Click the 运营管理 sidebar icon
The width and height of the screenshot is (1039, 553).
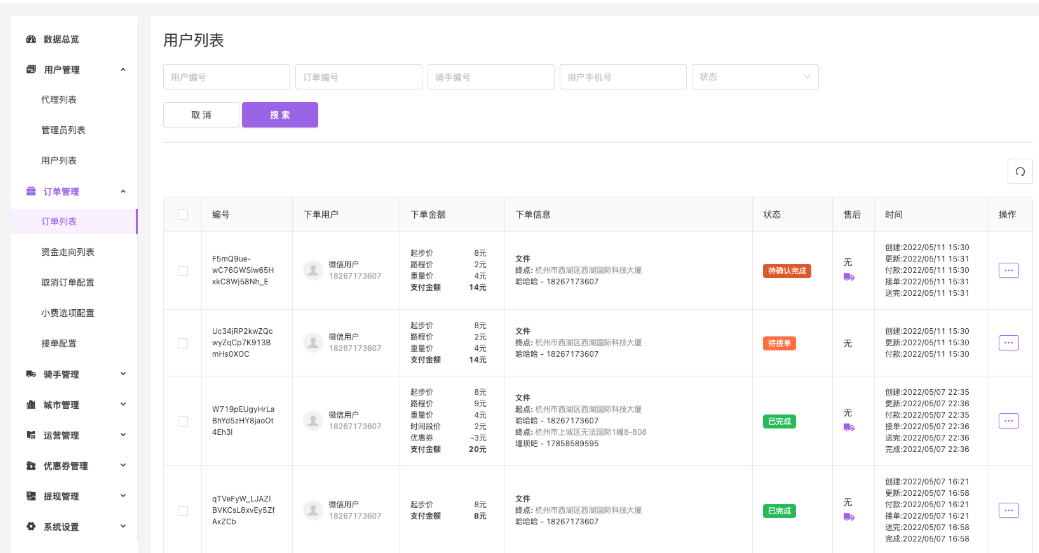point(30,435)
